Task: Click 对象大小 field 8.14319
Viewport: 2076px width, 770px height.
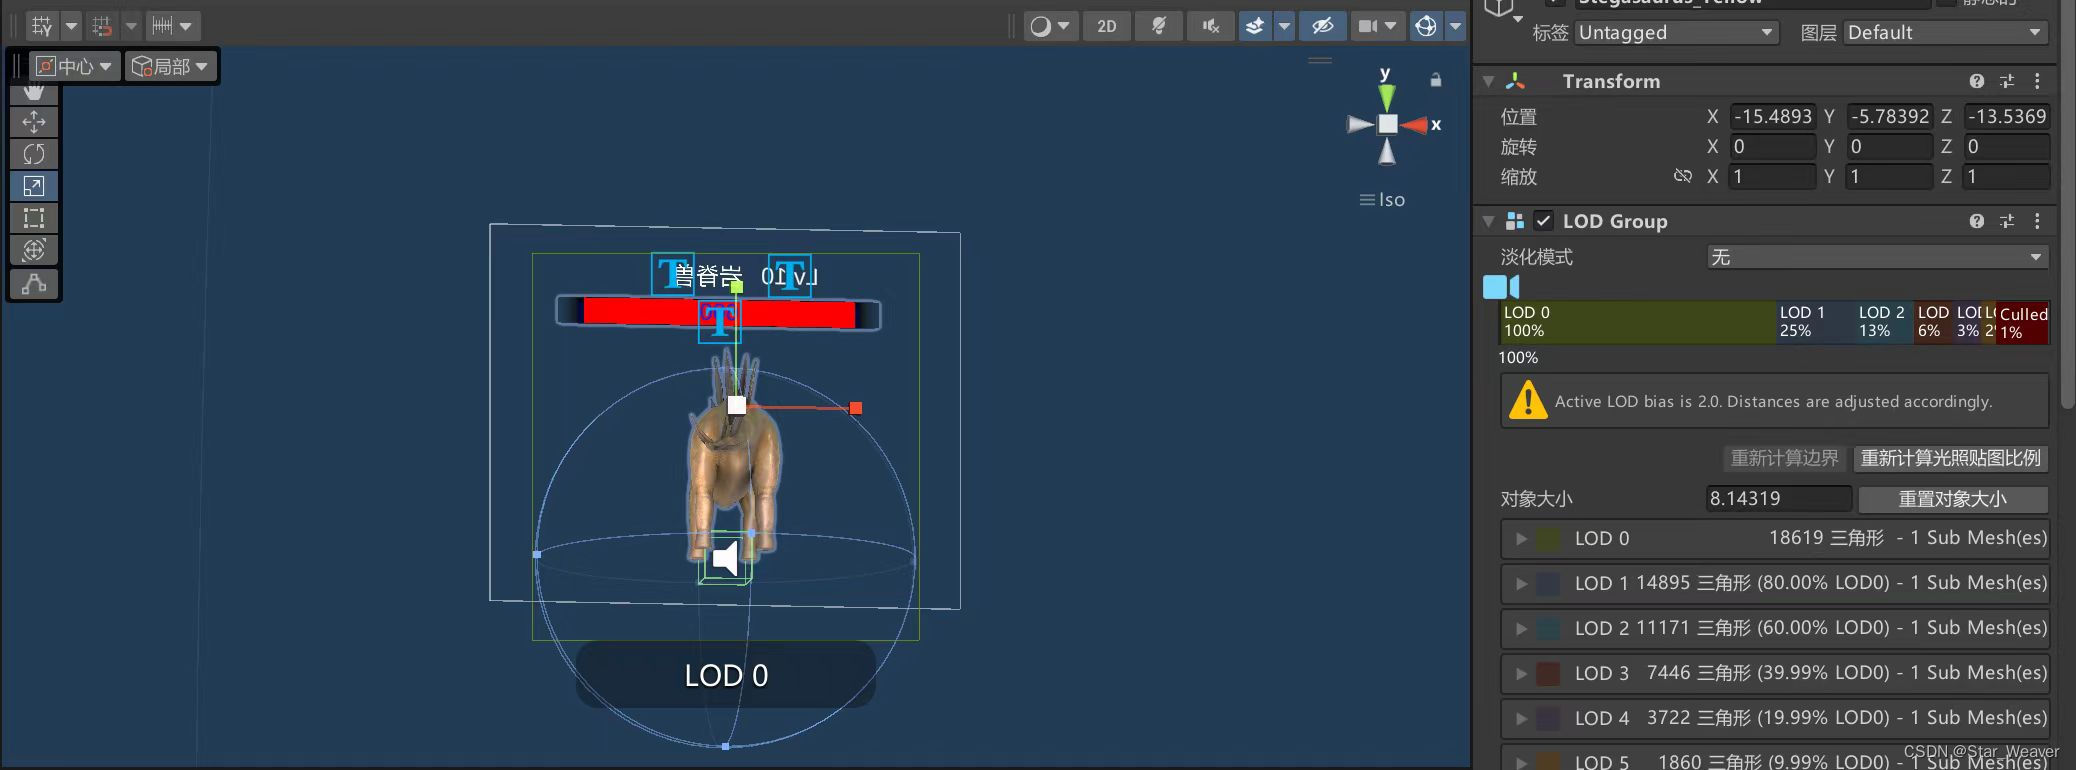Action: [1779, 499]
